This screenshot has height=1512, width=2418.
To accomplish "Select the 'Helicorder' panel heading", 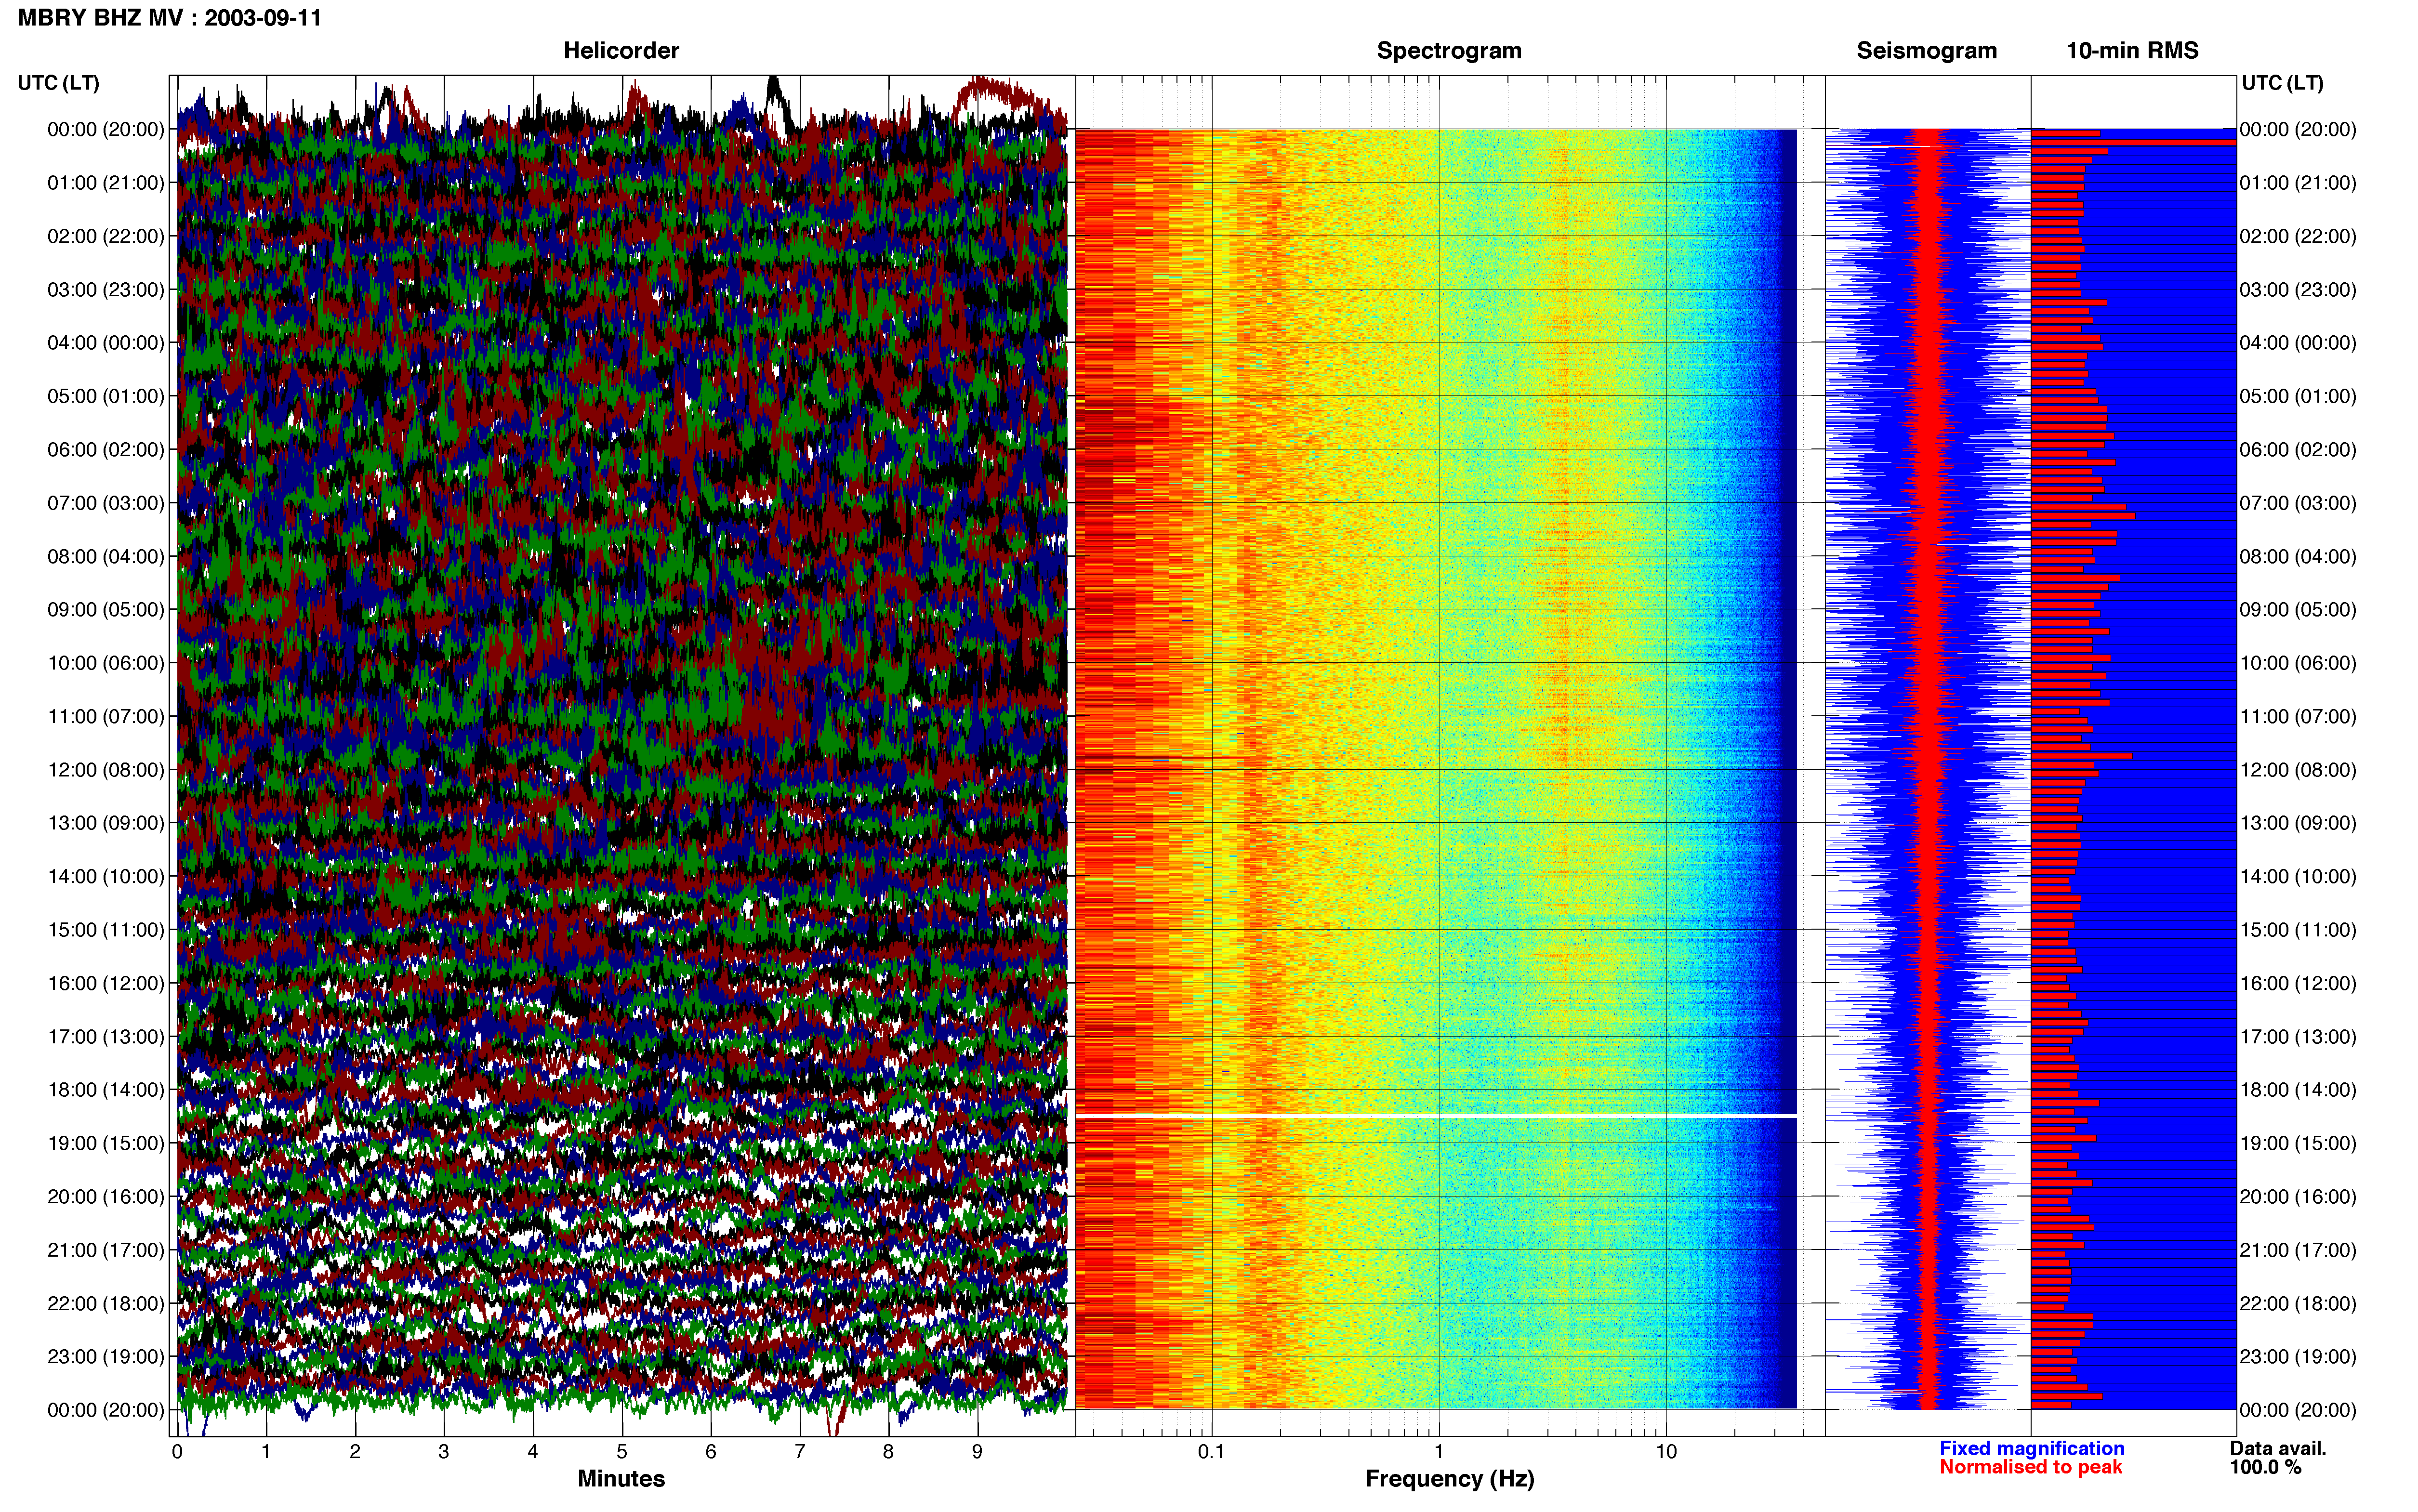I will [x=621, y=51].
